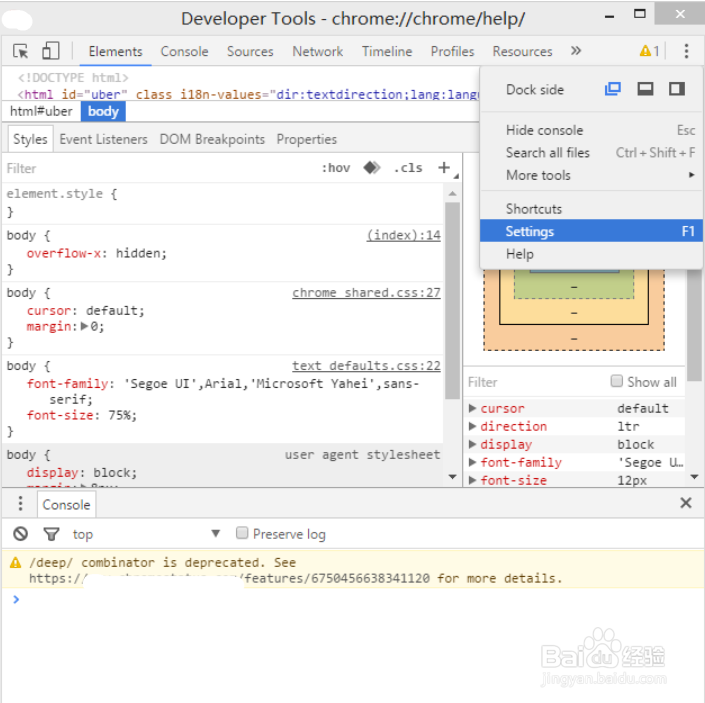Expand the display computed property
The image size is (705, 703).
click(472, 444)
